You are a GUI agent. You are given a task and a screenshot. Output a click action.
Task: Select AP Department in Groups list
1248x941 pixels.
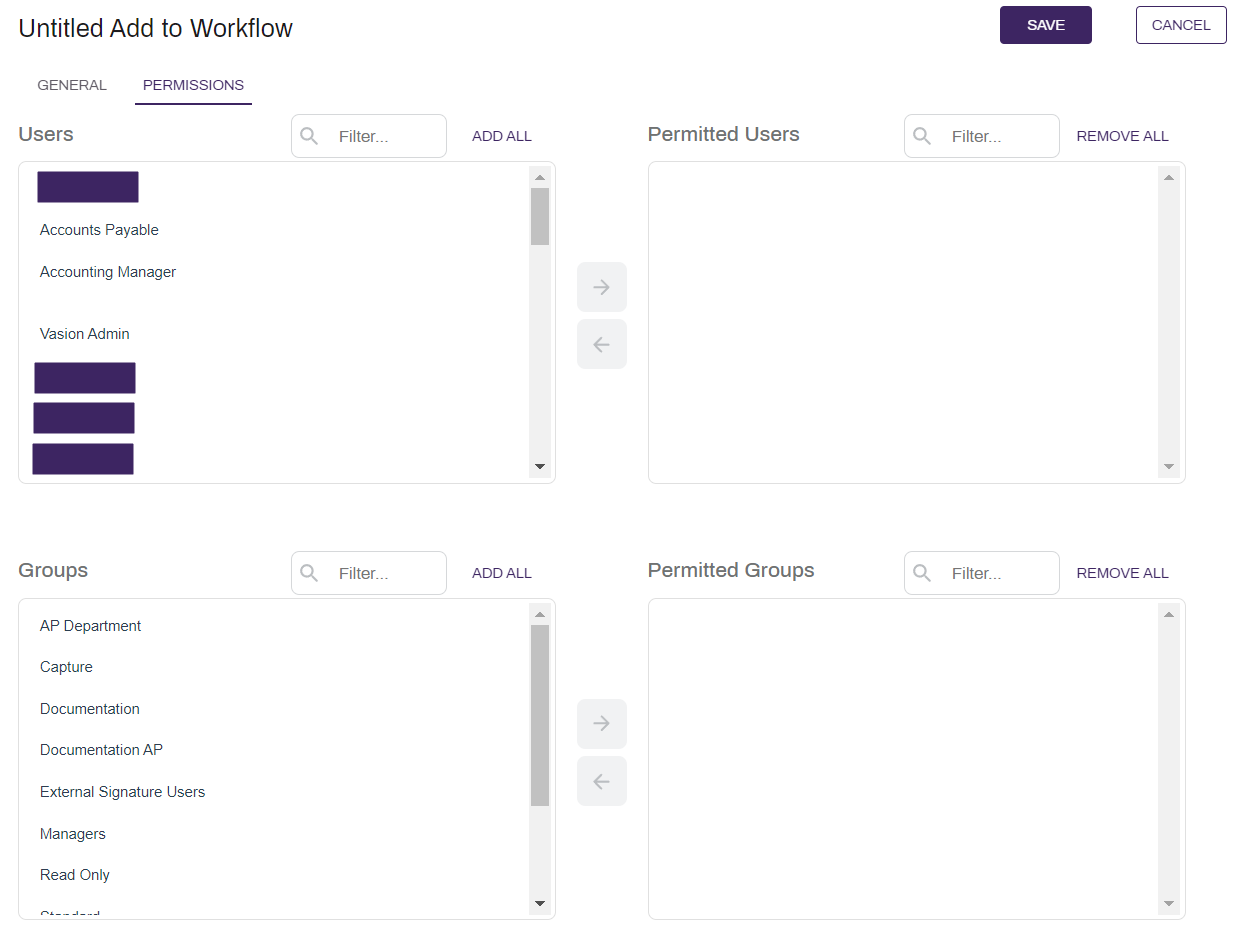pyautogui.click(x=90, y=626)
